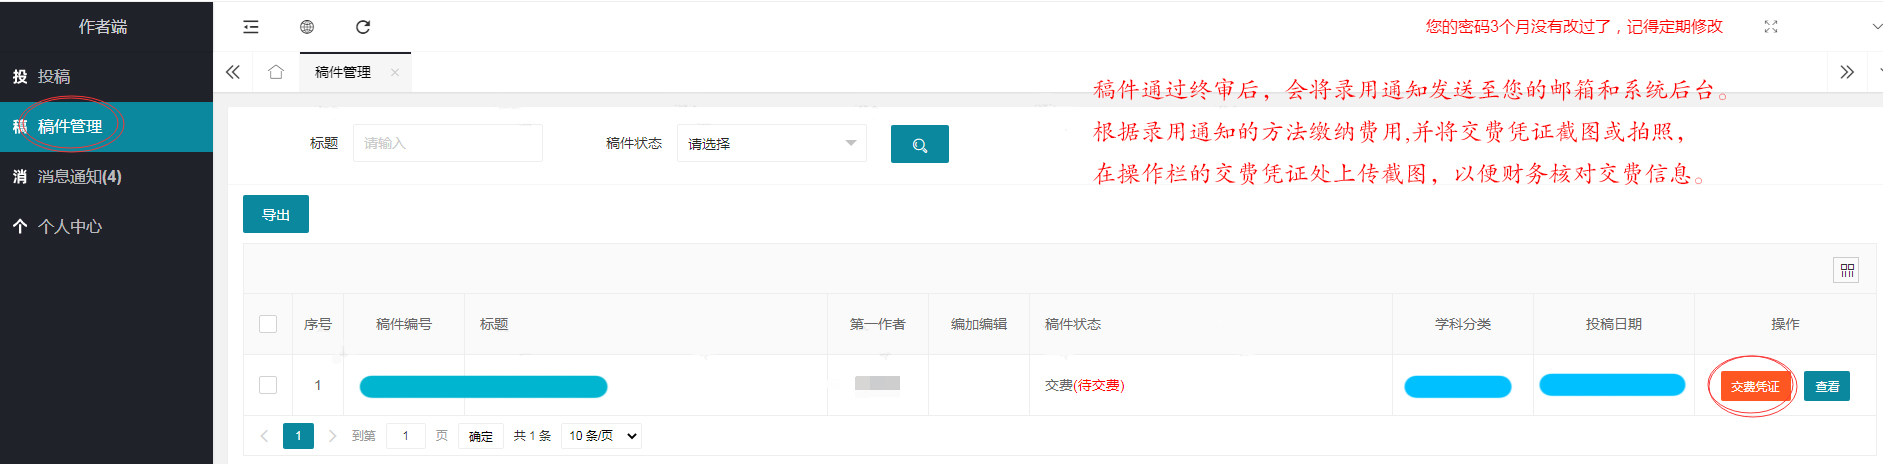Viewport: 1883px width, 464px height.
Task: Open the 10 条/页 page size dropdown
Action: (601, 436)
